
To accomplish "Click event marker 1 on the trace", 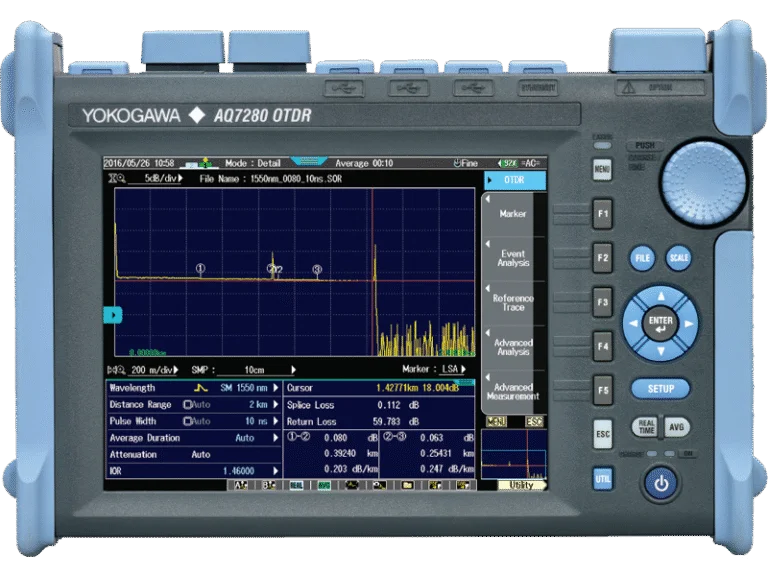I will (x=200, y=268).
